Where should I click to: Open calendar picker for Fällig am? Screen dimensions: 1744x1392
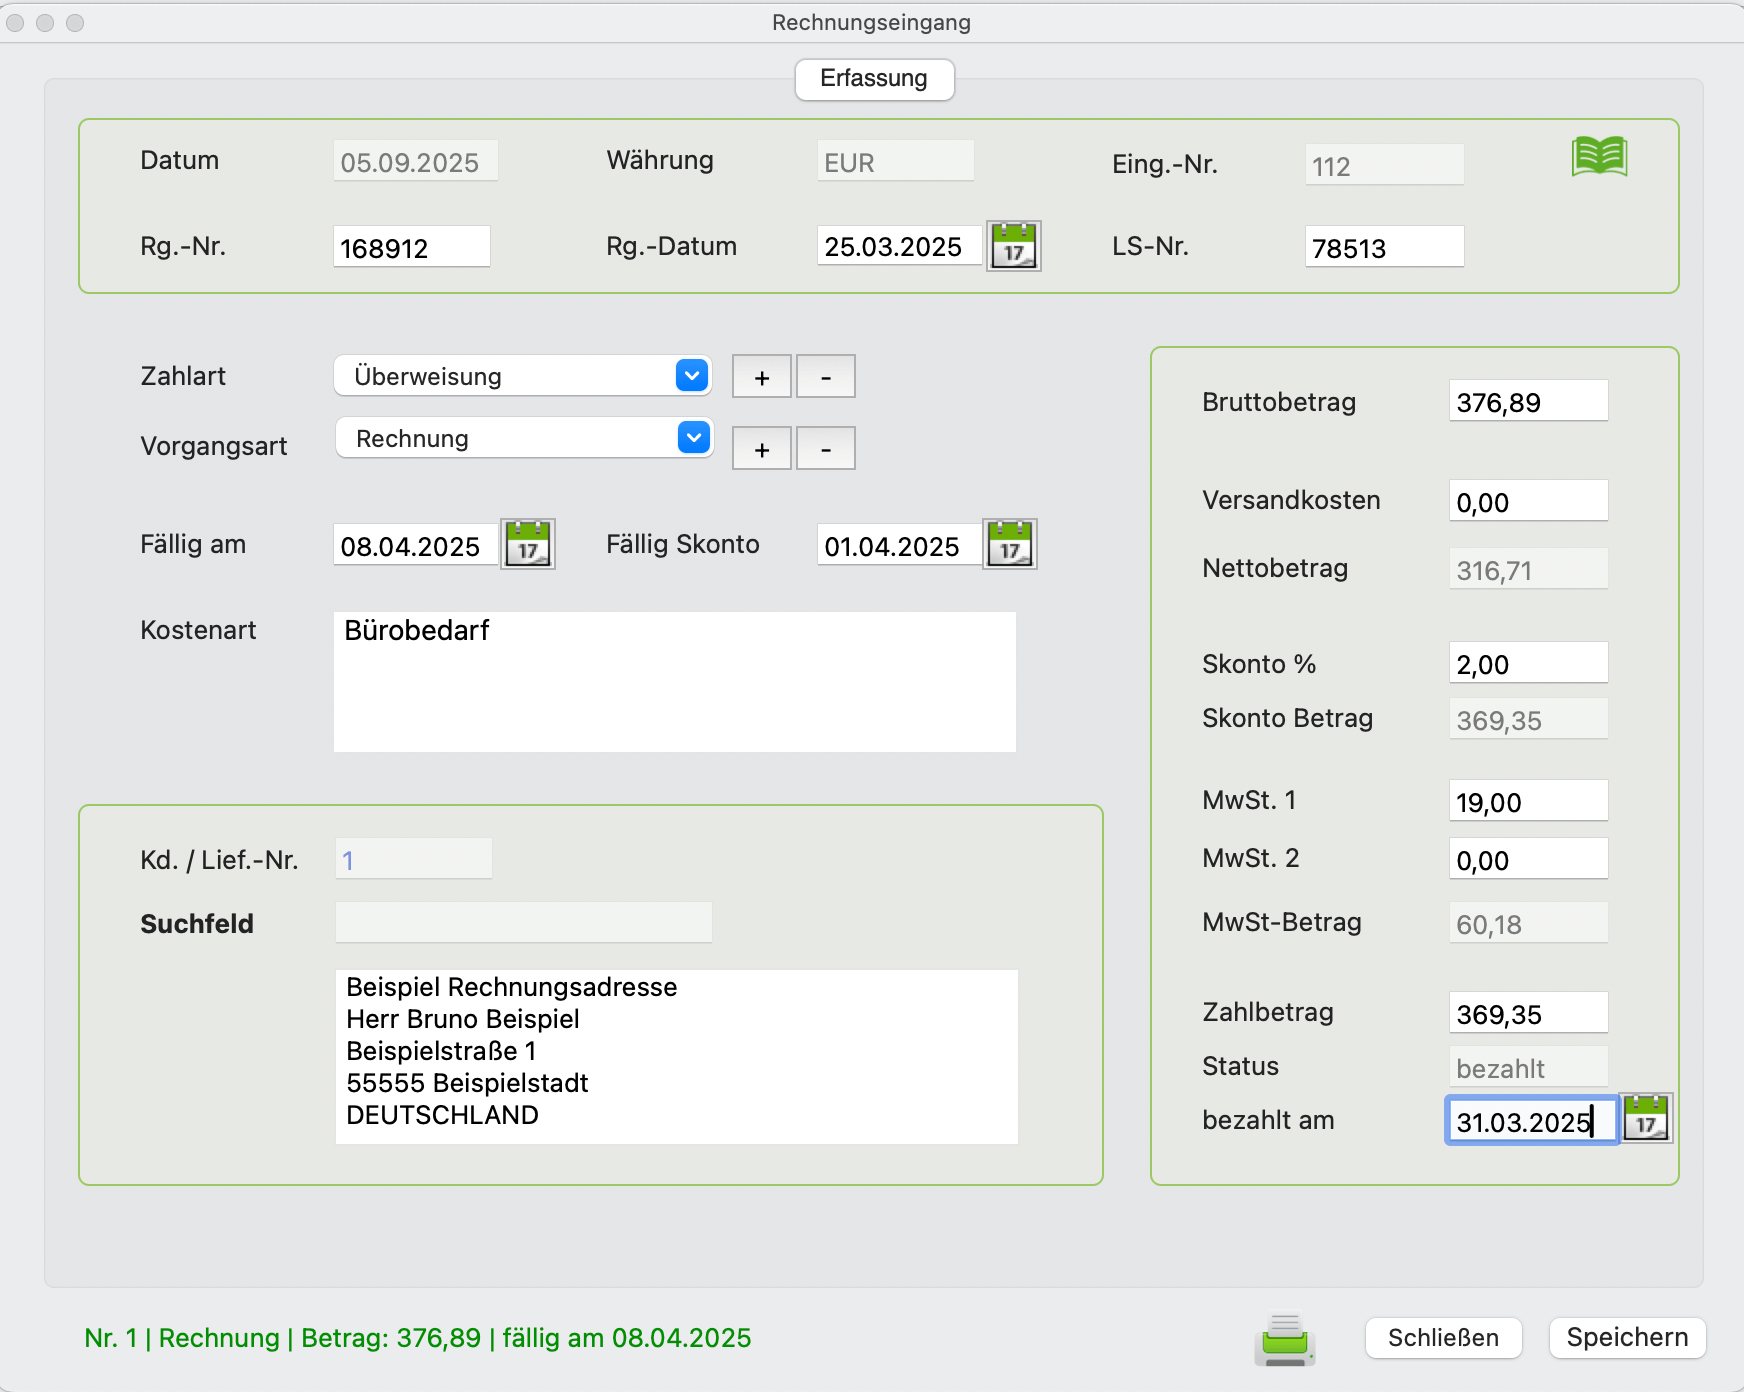coord(528,545)
